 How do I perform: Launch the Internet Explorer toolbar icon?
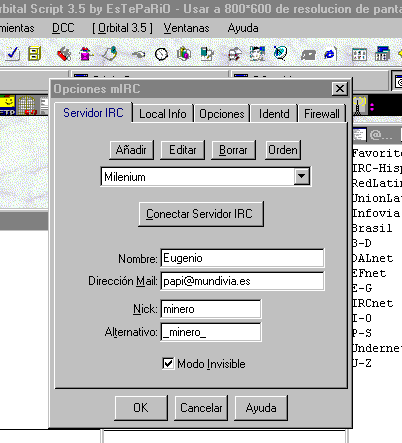coord(329,54)
